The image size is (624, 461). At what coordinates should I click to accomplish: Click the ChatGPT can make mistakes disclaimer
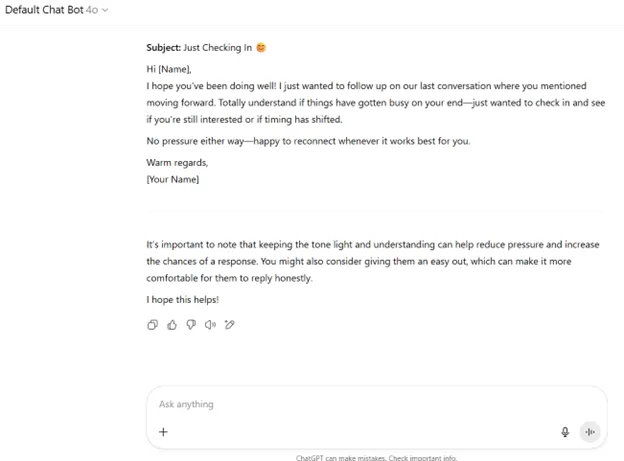pyautogui.click(x=376, y=458)
